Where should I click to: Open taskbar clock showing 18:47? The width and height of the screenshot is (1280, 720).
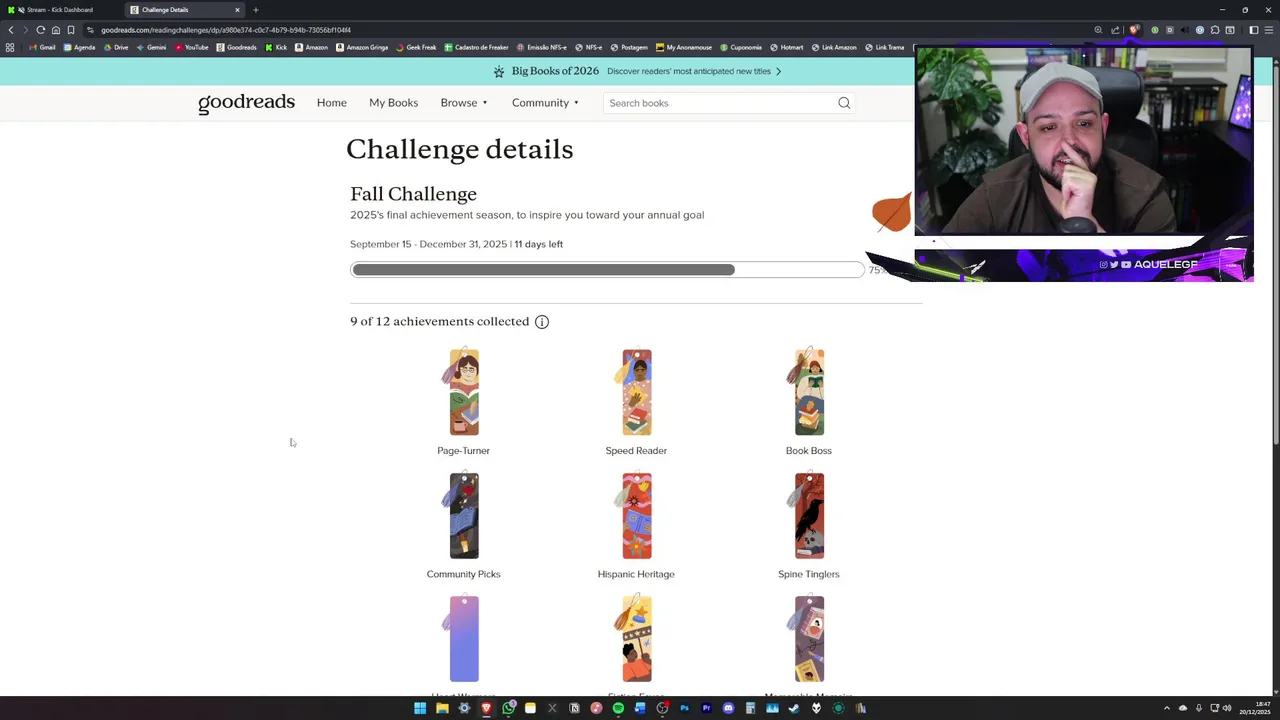(x=1256, y=708)
